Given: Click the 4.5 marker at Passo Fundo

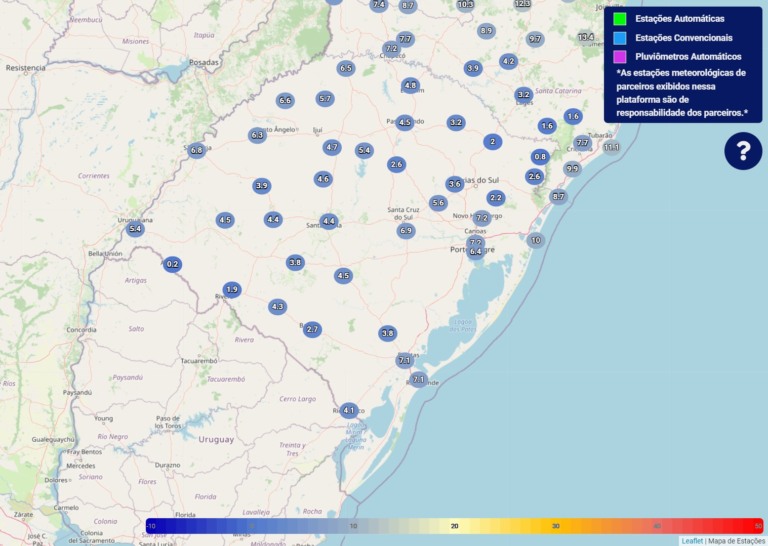Looking at the screenshot, I should coord(405,122).
